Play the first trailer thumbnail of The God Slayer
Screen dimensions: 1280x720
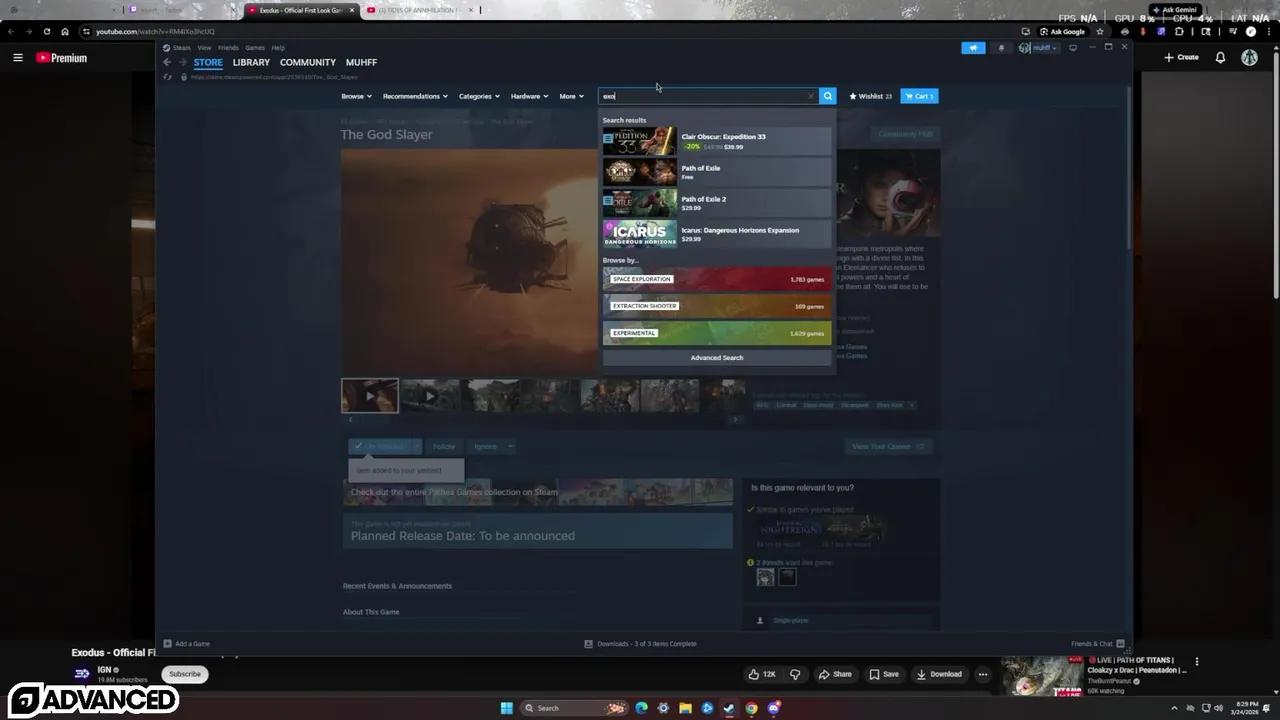(370, 396)
